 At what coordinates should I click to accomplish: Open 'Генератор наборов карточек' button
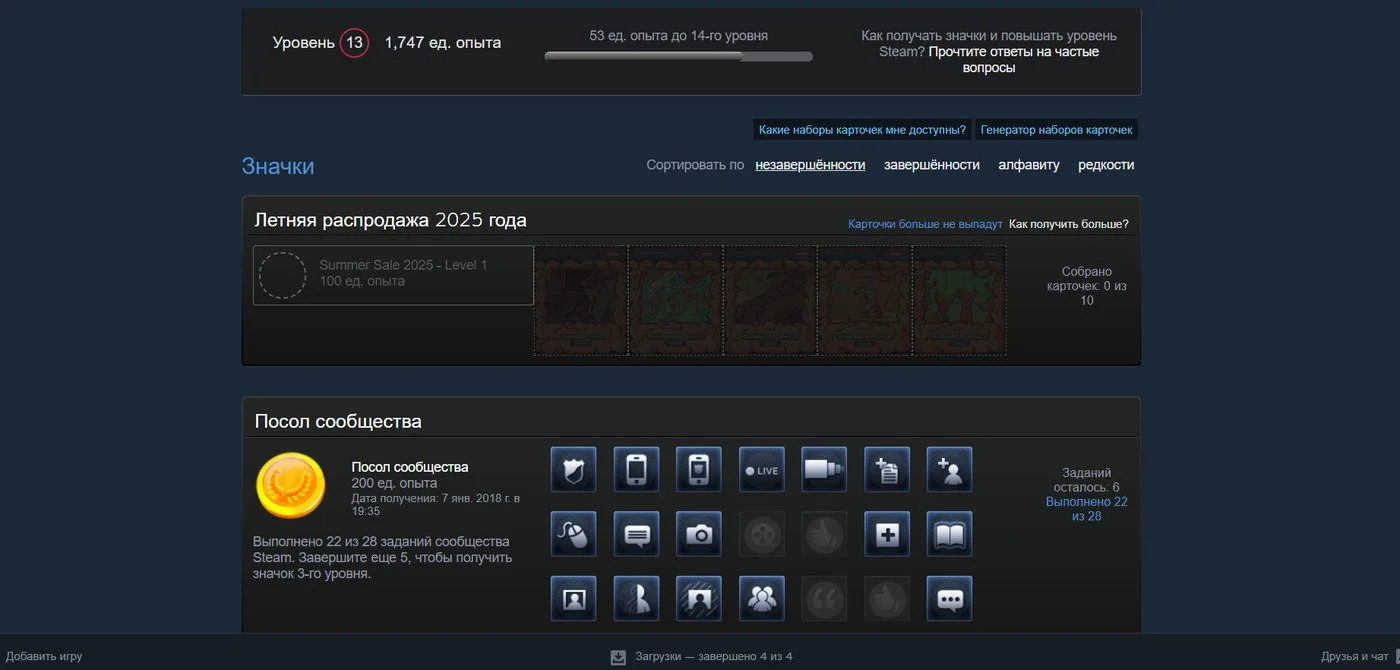click(x=1057, y=130)
